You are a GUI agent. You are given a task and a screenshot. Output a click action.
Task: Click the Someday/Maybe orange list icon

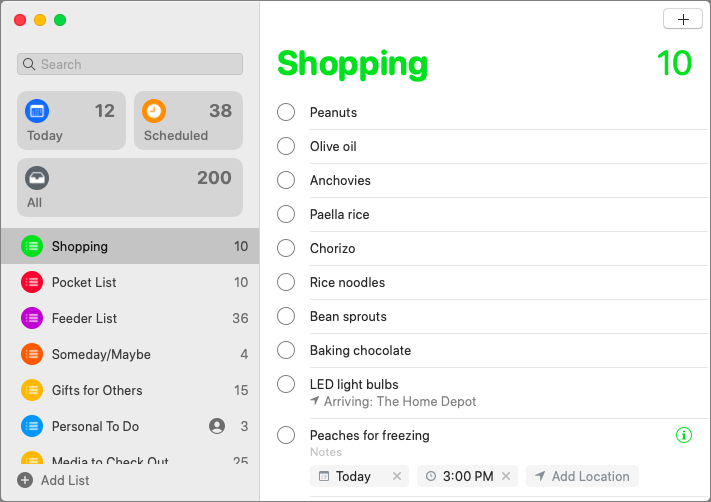[32, 354]
